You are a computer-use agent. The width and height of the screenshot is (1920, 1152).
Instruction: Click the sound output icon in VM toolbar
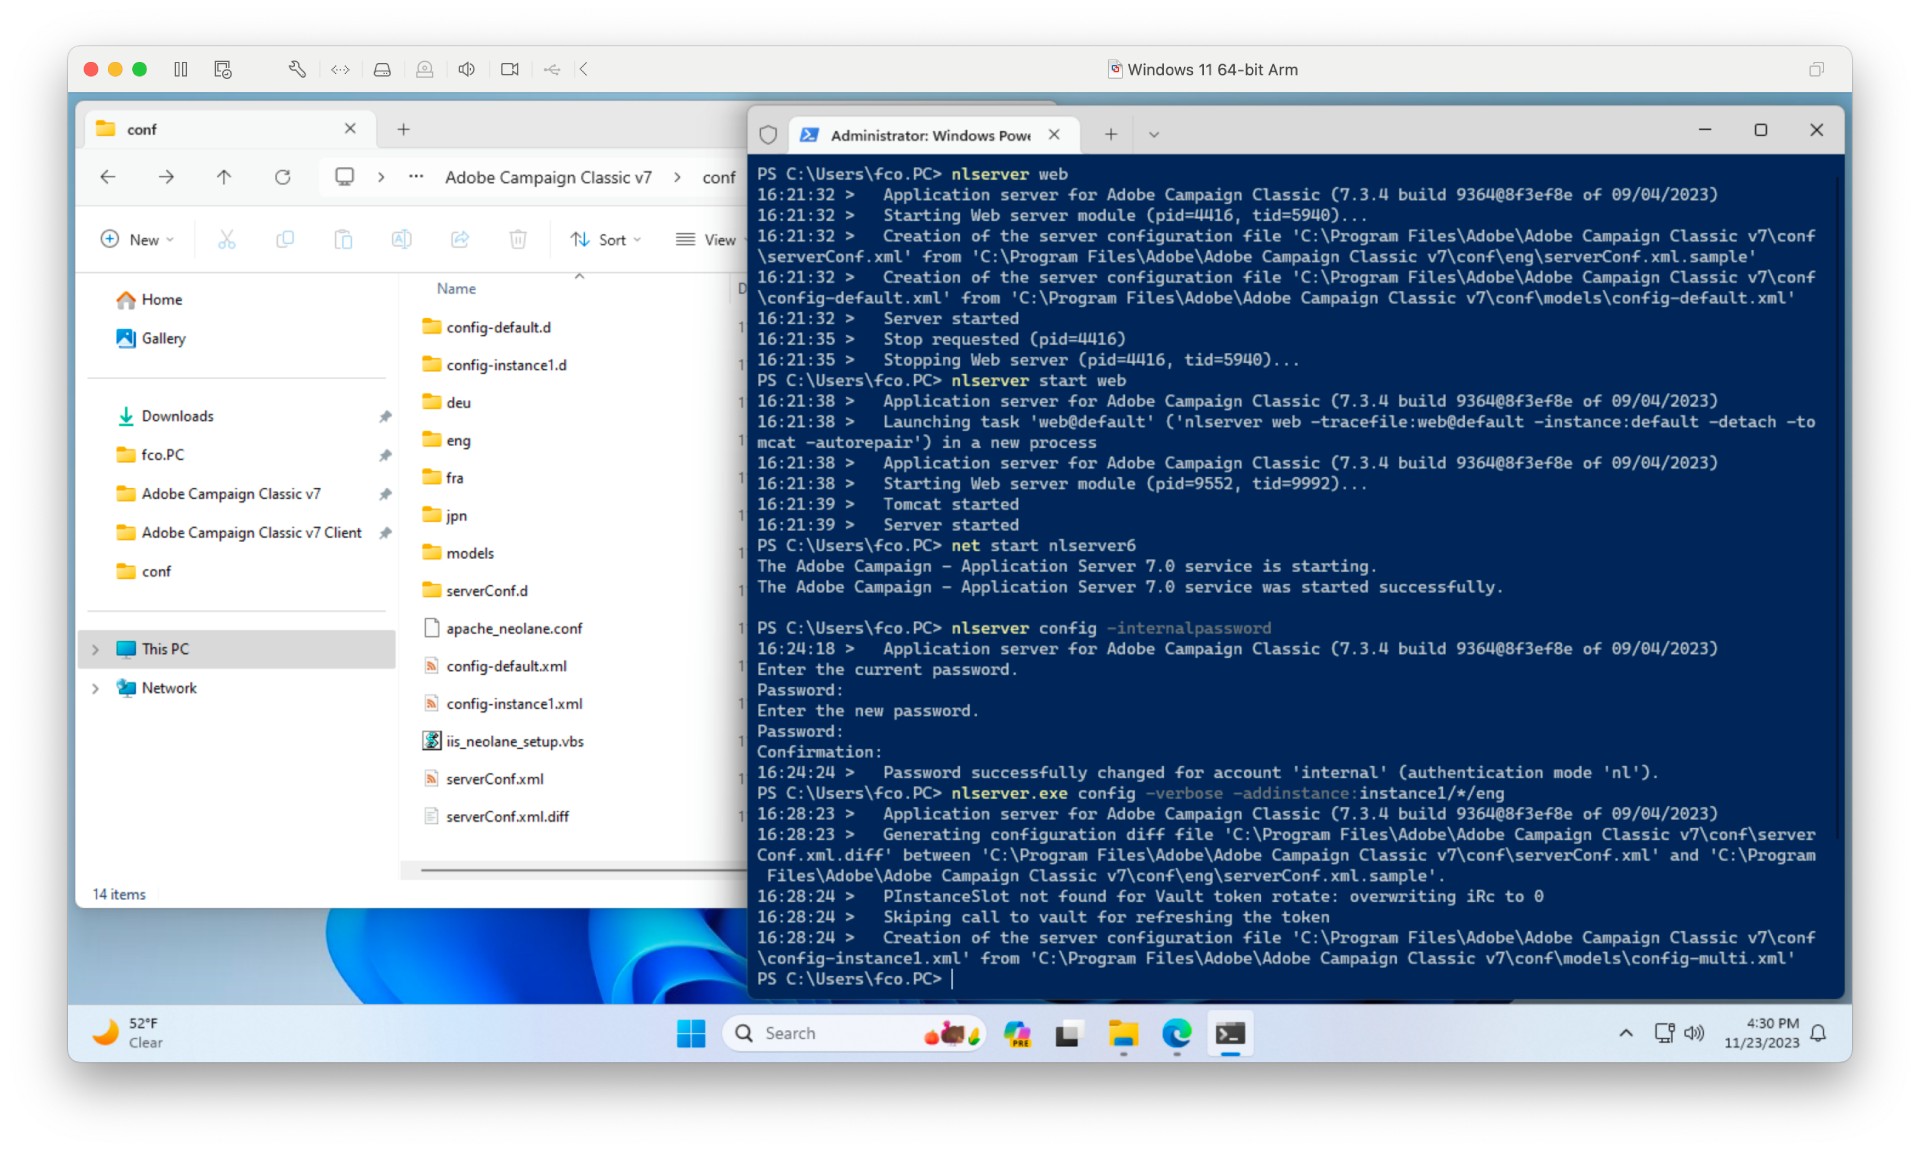pyautogui.click(x=466, y=69)
